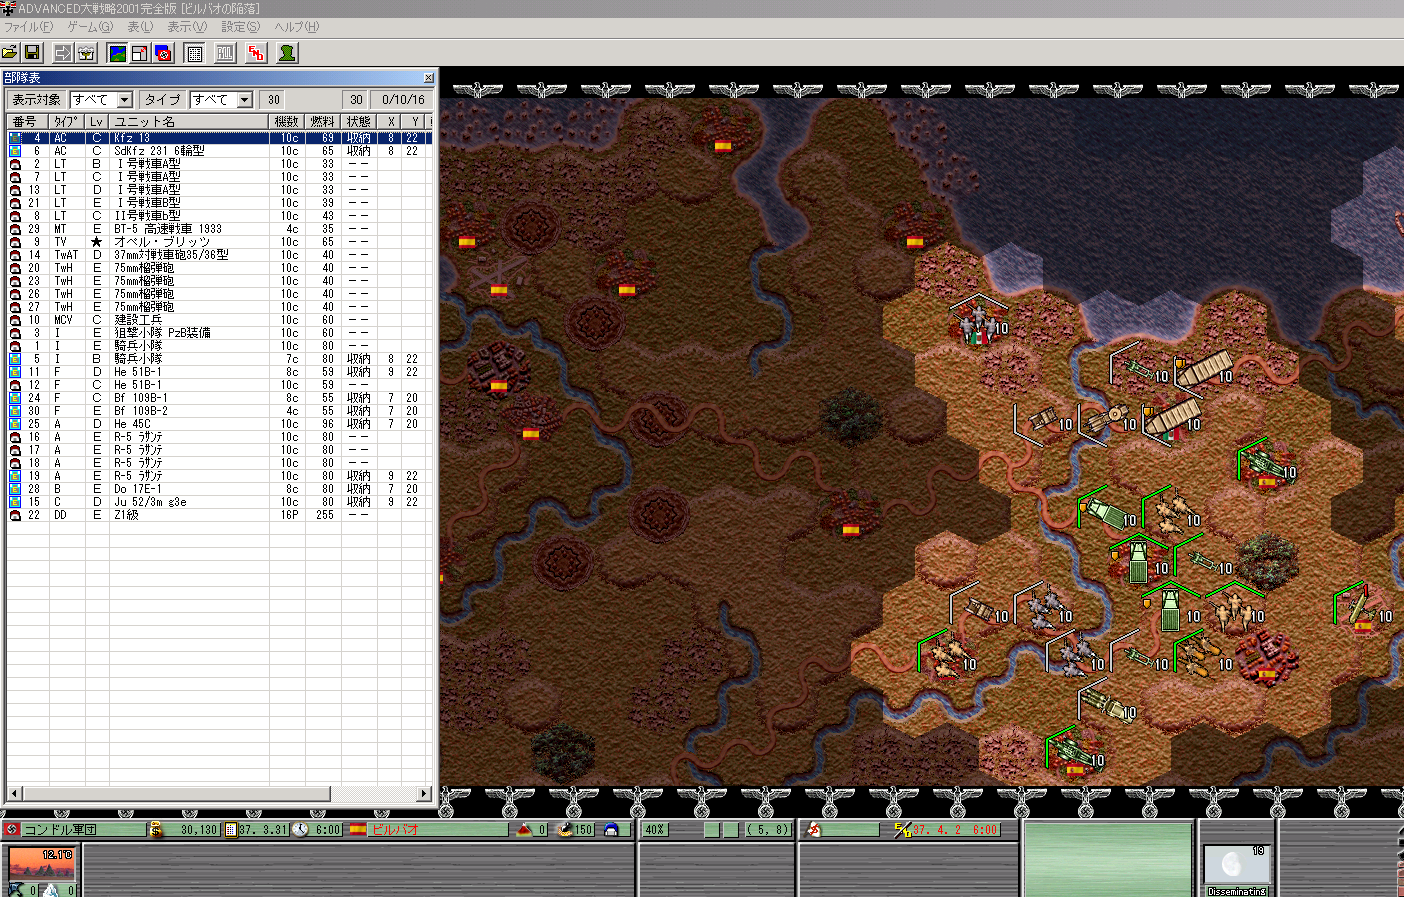Click the toolbar icon right of the arrow icon
1404x897 pixels.
click(x=86, y=52)
